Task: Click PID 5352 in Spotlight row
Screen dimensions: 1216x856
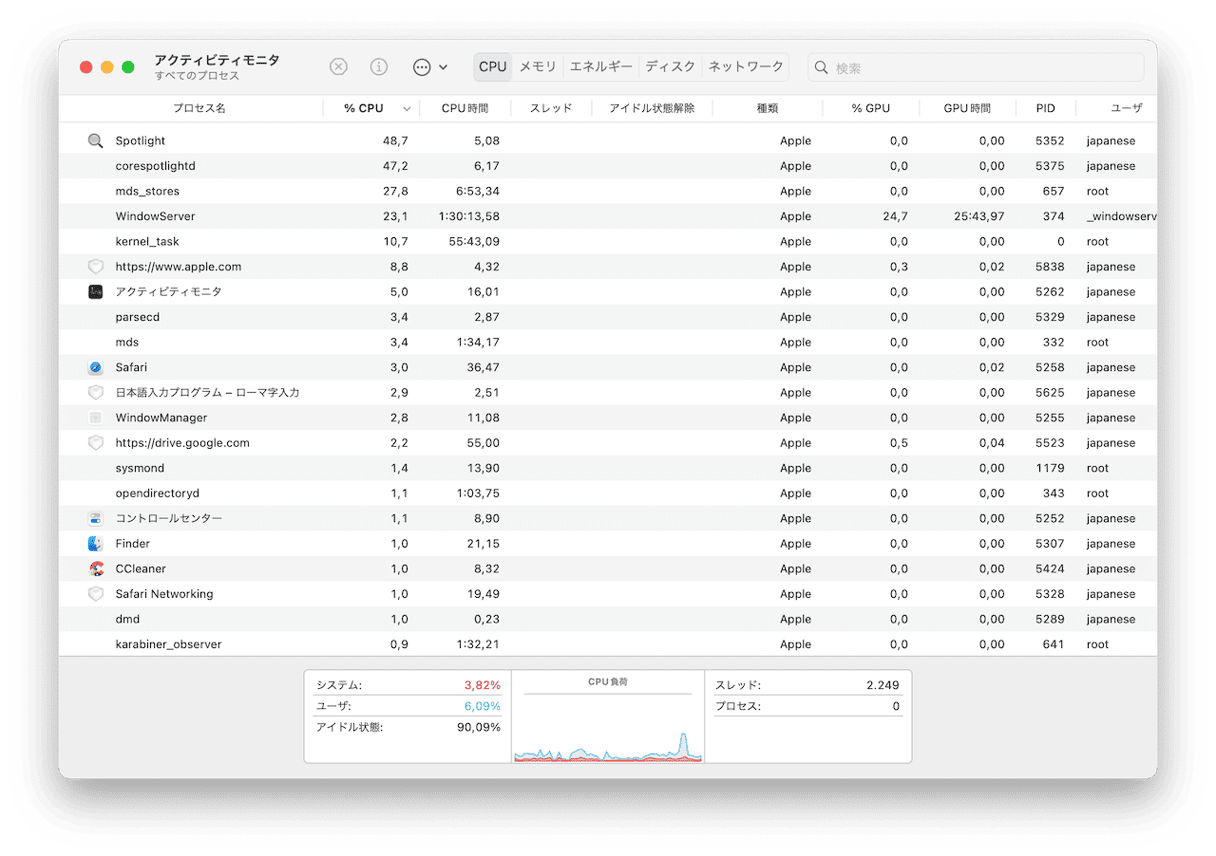Action: click(1050, 141)
